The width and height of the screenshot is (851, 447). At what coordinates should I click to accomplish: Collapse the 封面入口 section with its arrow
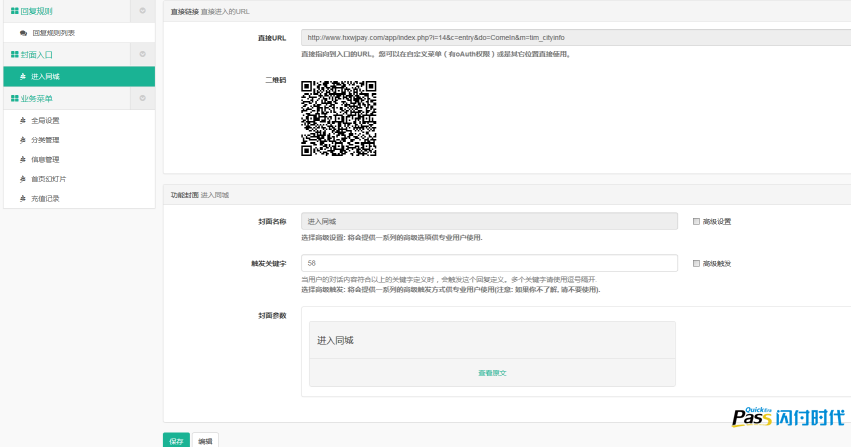click(x=143, y=54)
